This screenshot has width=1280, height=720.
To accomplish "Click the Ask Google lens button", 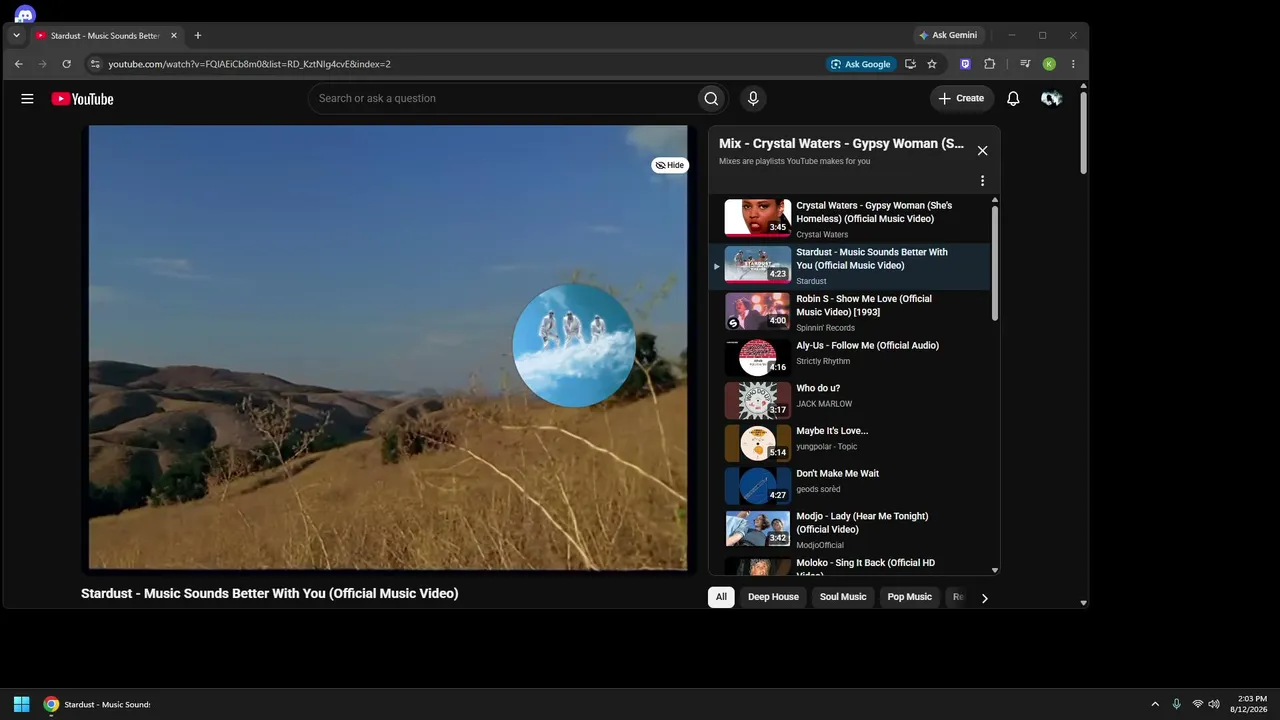I will (860, 64).
